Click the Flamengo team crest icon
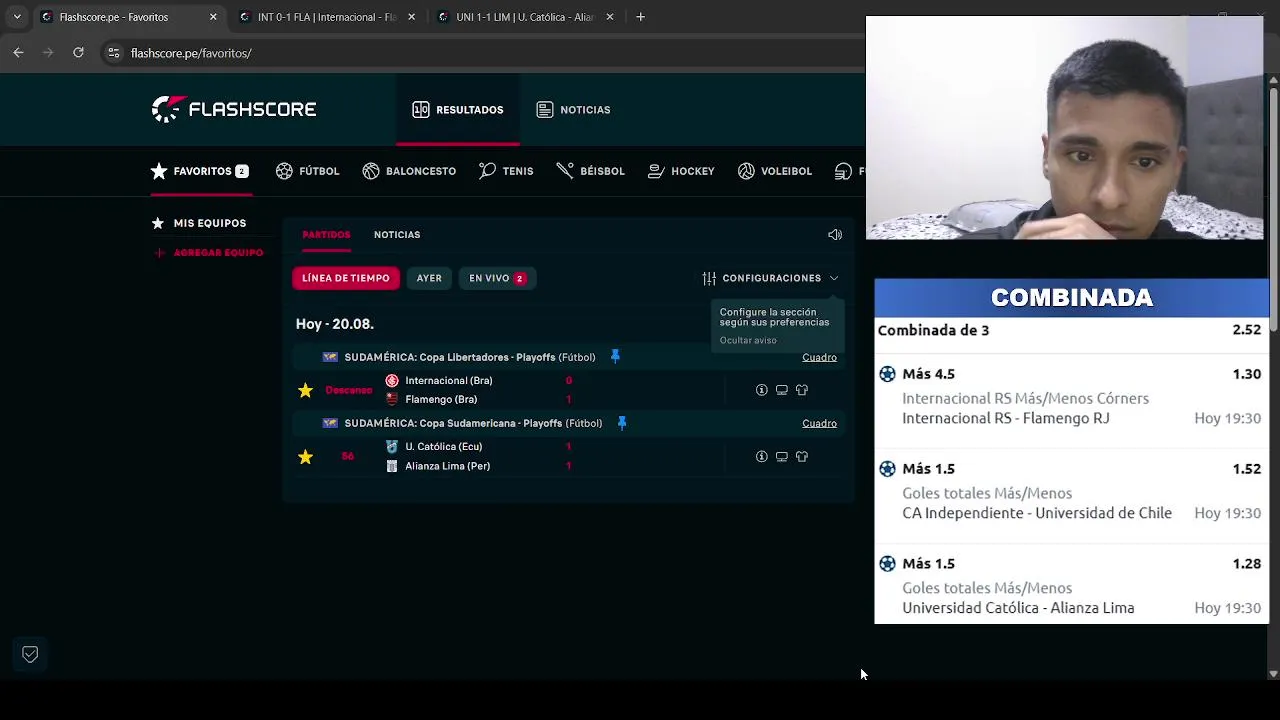1280x720 pixels. (392, 400)
